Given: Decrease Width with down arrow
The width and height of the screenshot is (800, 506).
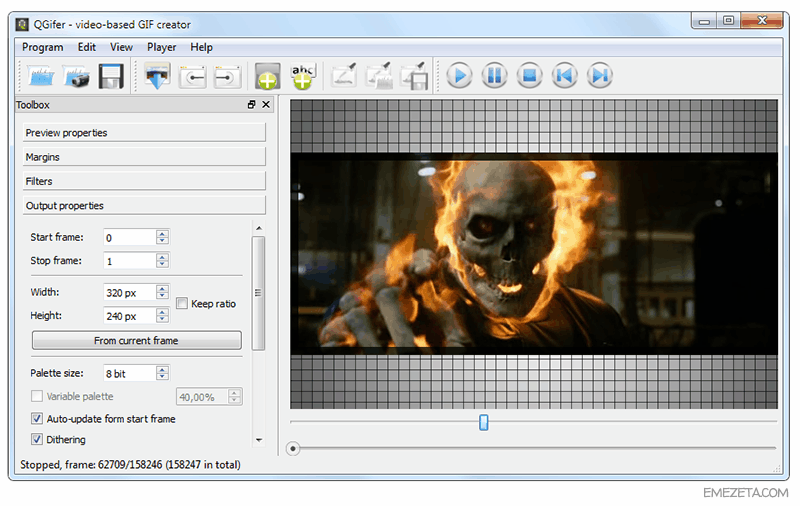Looking at the screenshot, I should 162,296.
